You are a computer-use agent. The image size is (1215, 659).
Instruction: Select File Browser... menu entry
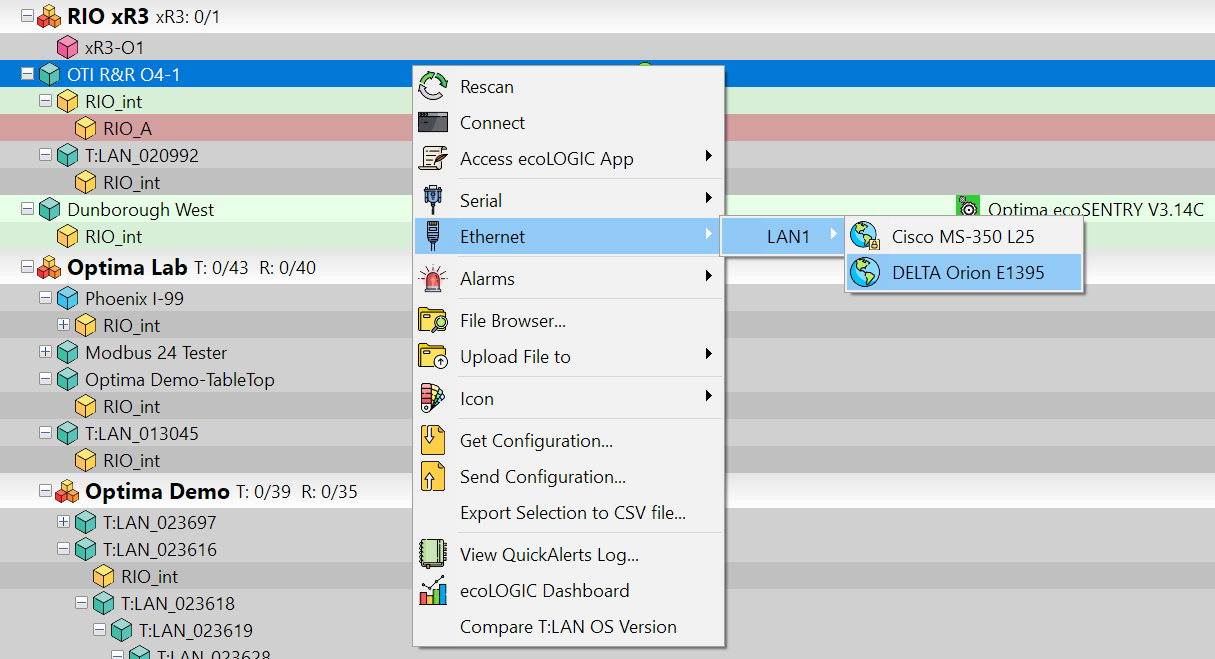568,321
